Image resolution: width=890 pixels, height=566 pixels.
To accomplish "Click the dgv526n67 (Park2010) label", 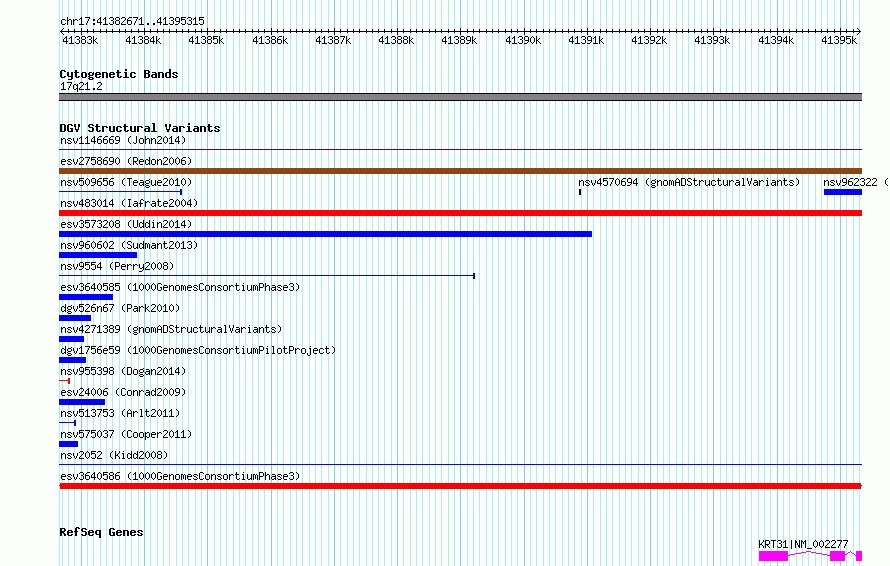I will [120, 308].
